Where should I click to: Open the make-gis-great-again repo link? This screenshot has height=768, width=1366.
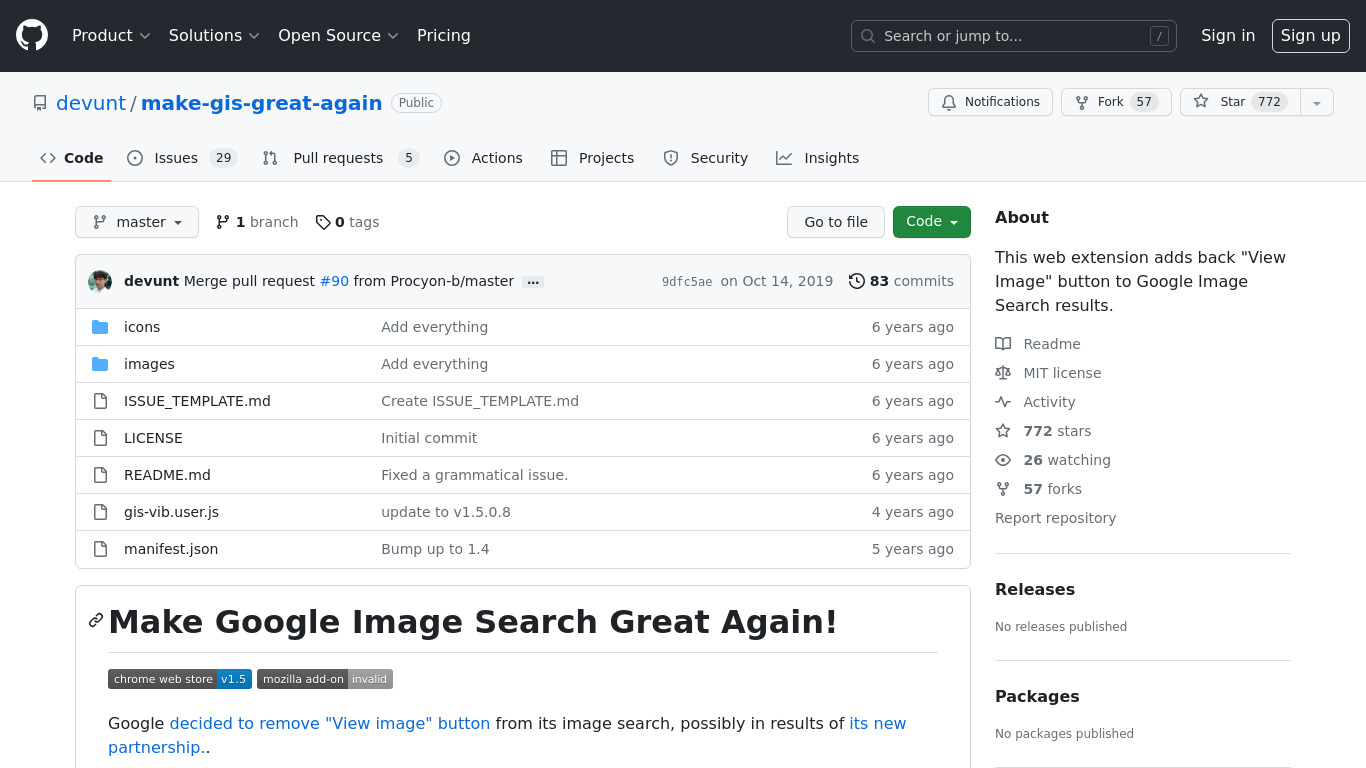(x=261, y=103)
